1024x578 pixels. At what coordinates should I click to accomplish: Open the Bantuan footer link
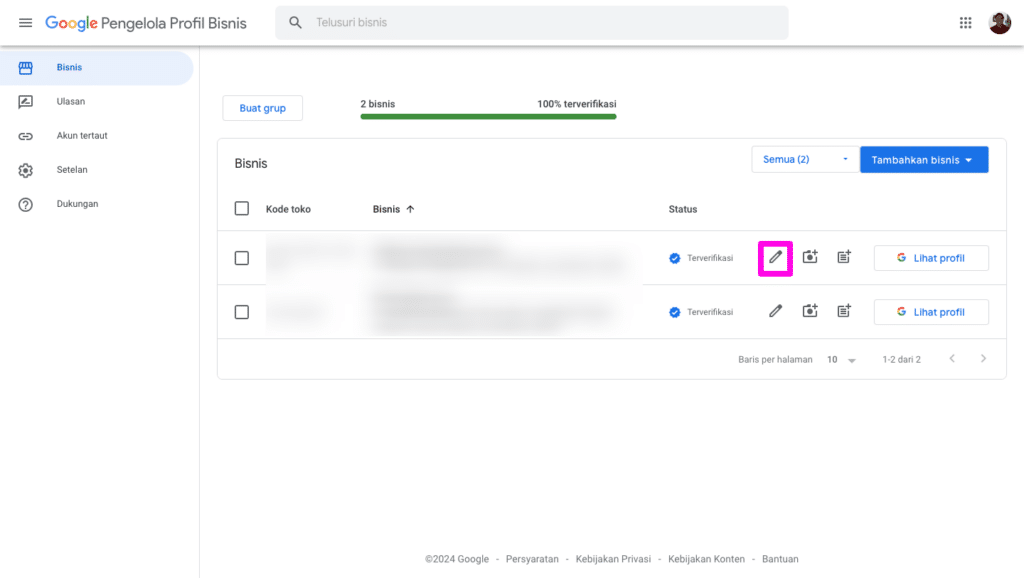[780, 559]
